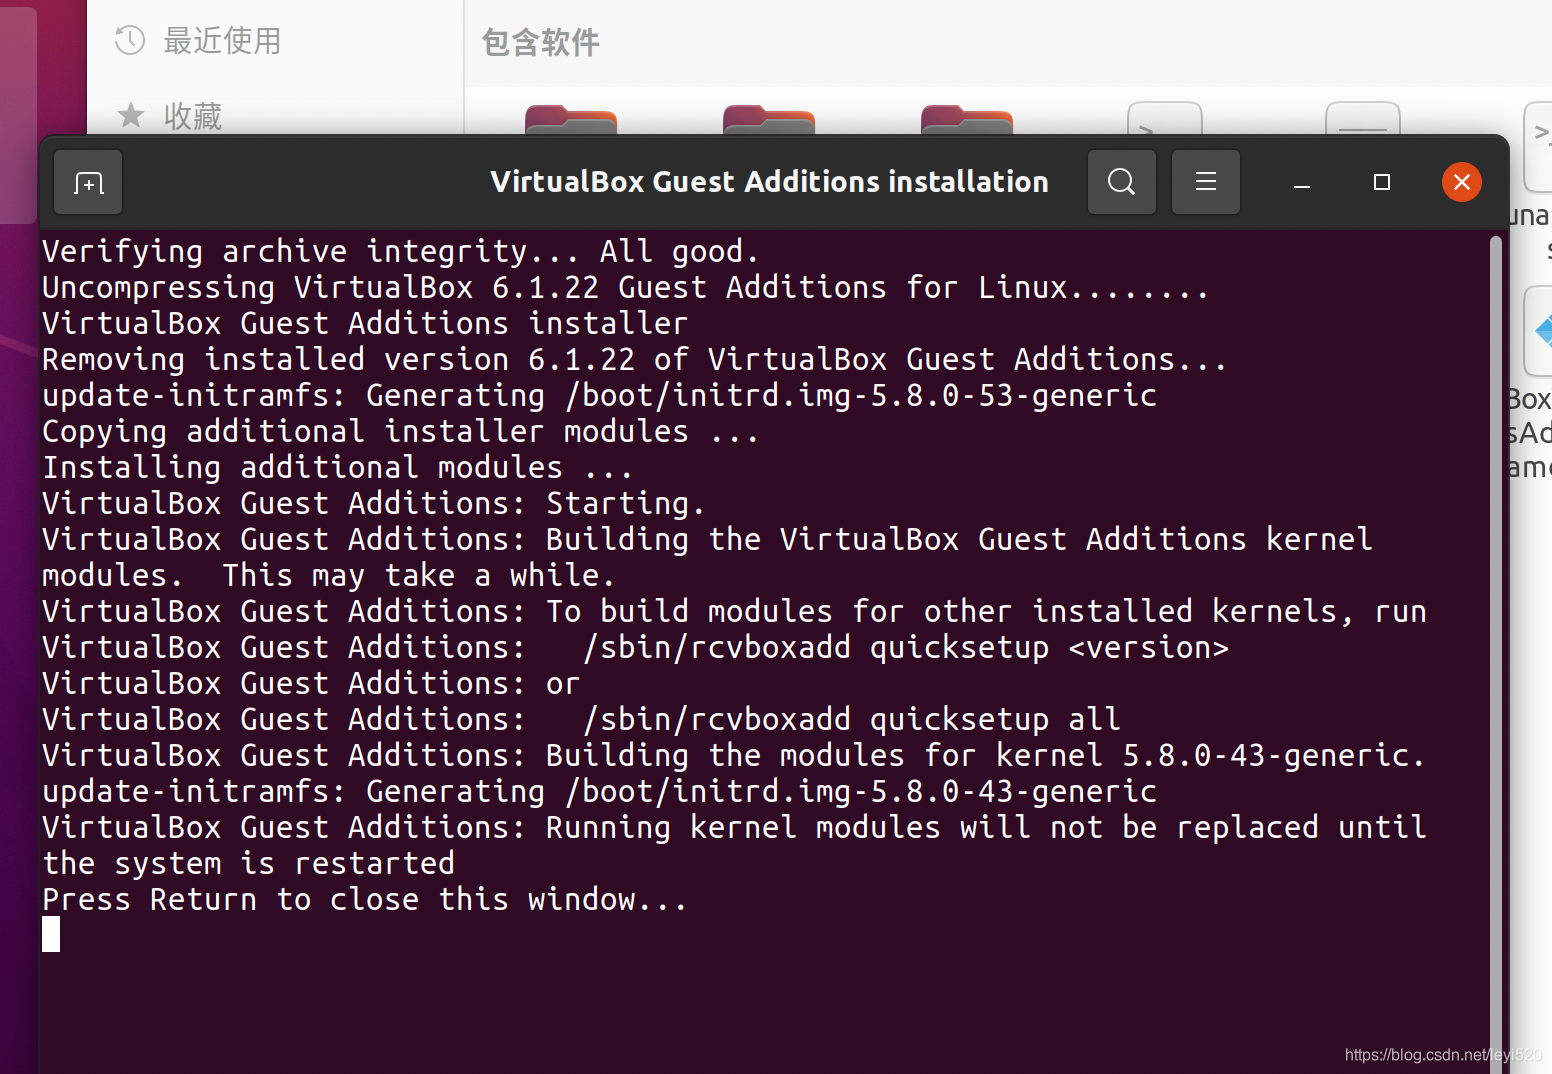Viewport: 1552px width, 1074px height.
Task: Click the 'Building the modules for kernel 5.8.0-43-generic' line
Action: click(734, 755)
